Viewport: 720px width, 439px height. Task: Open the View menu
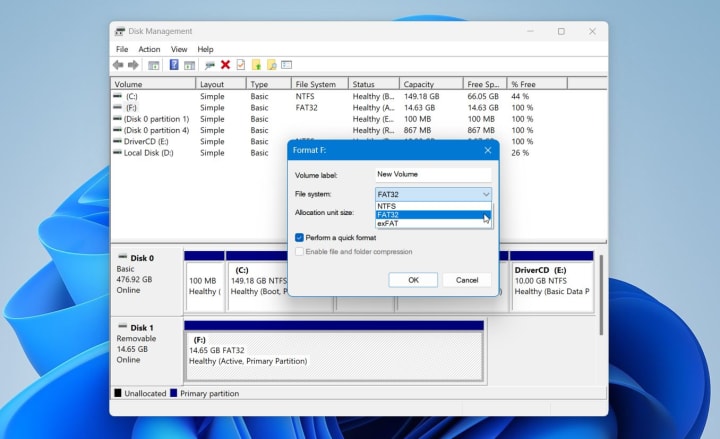[x=179, y=49]
